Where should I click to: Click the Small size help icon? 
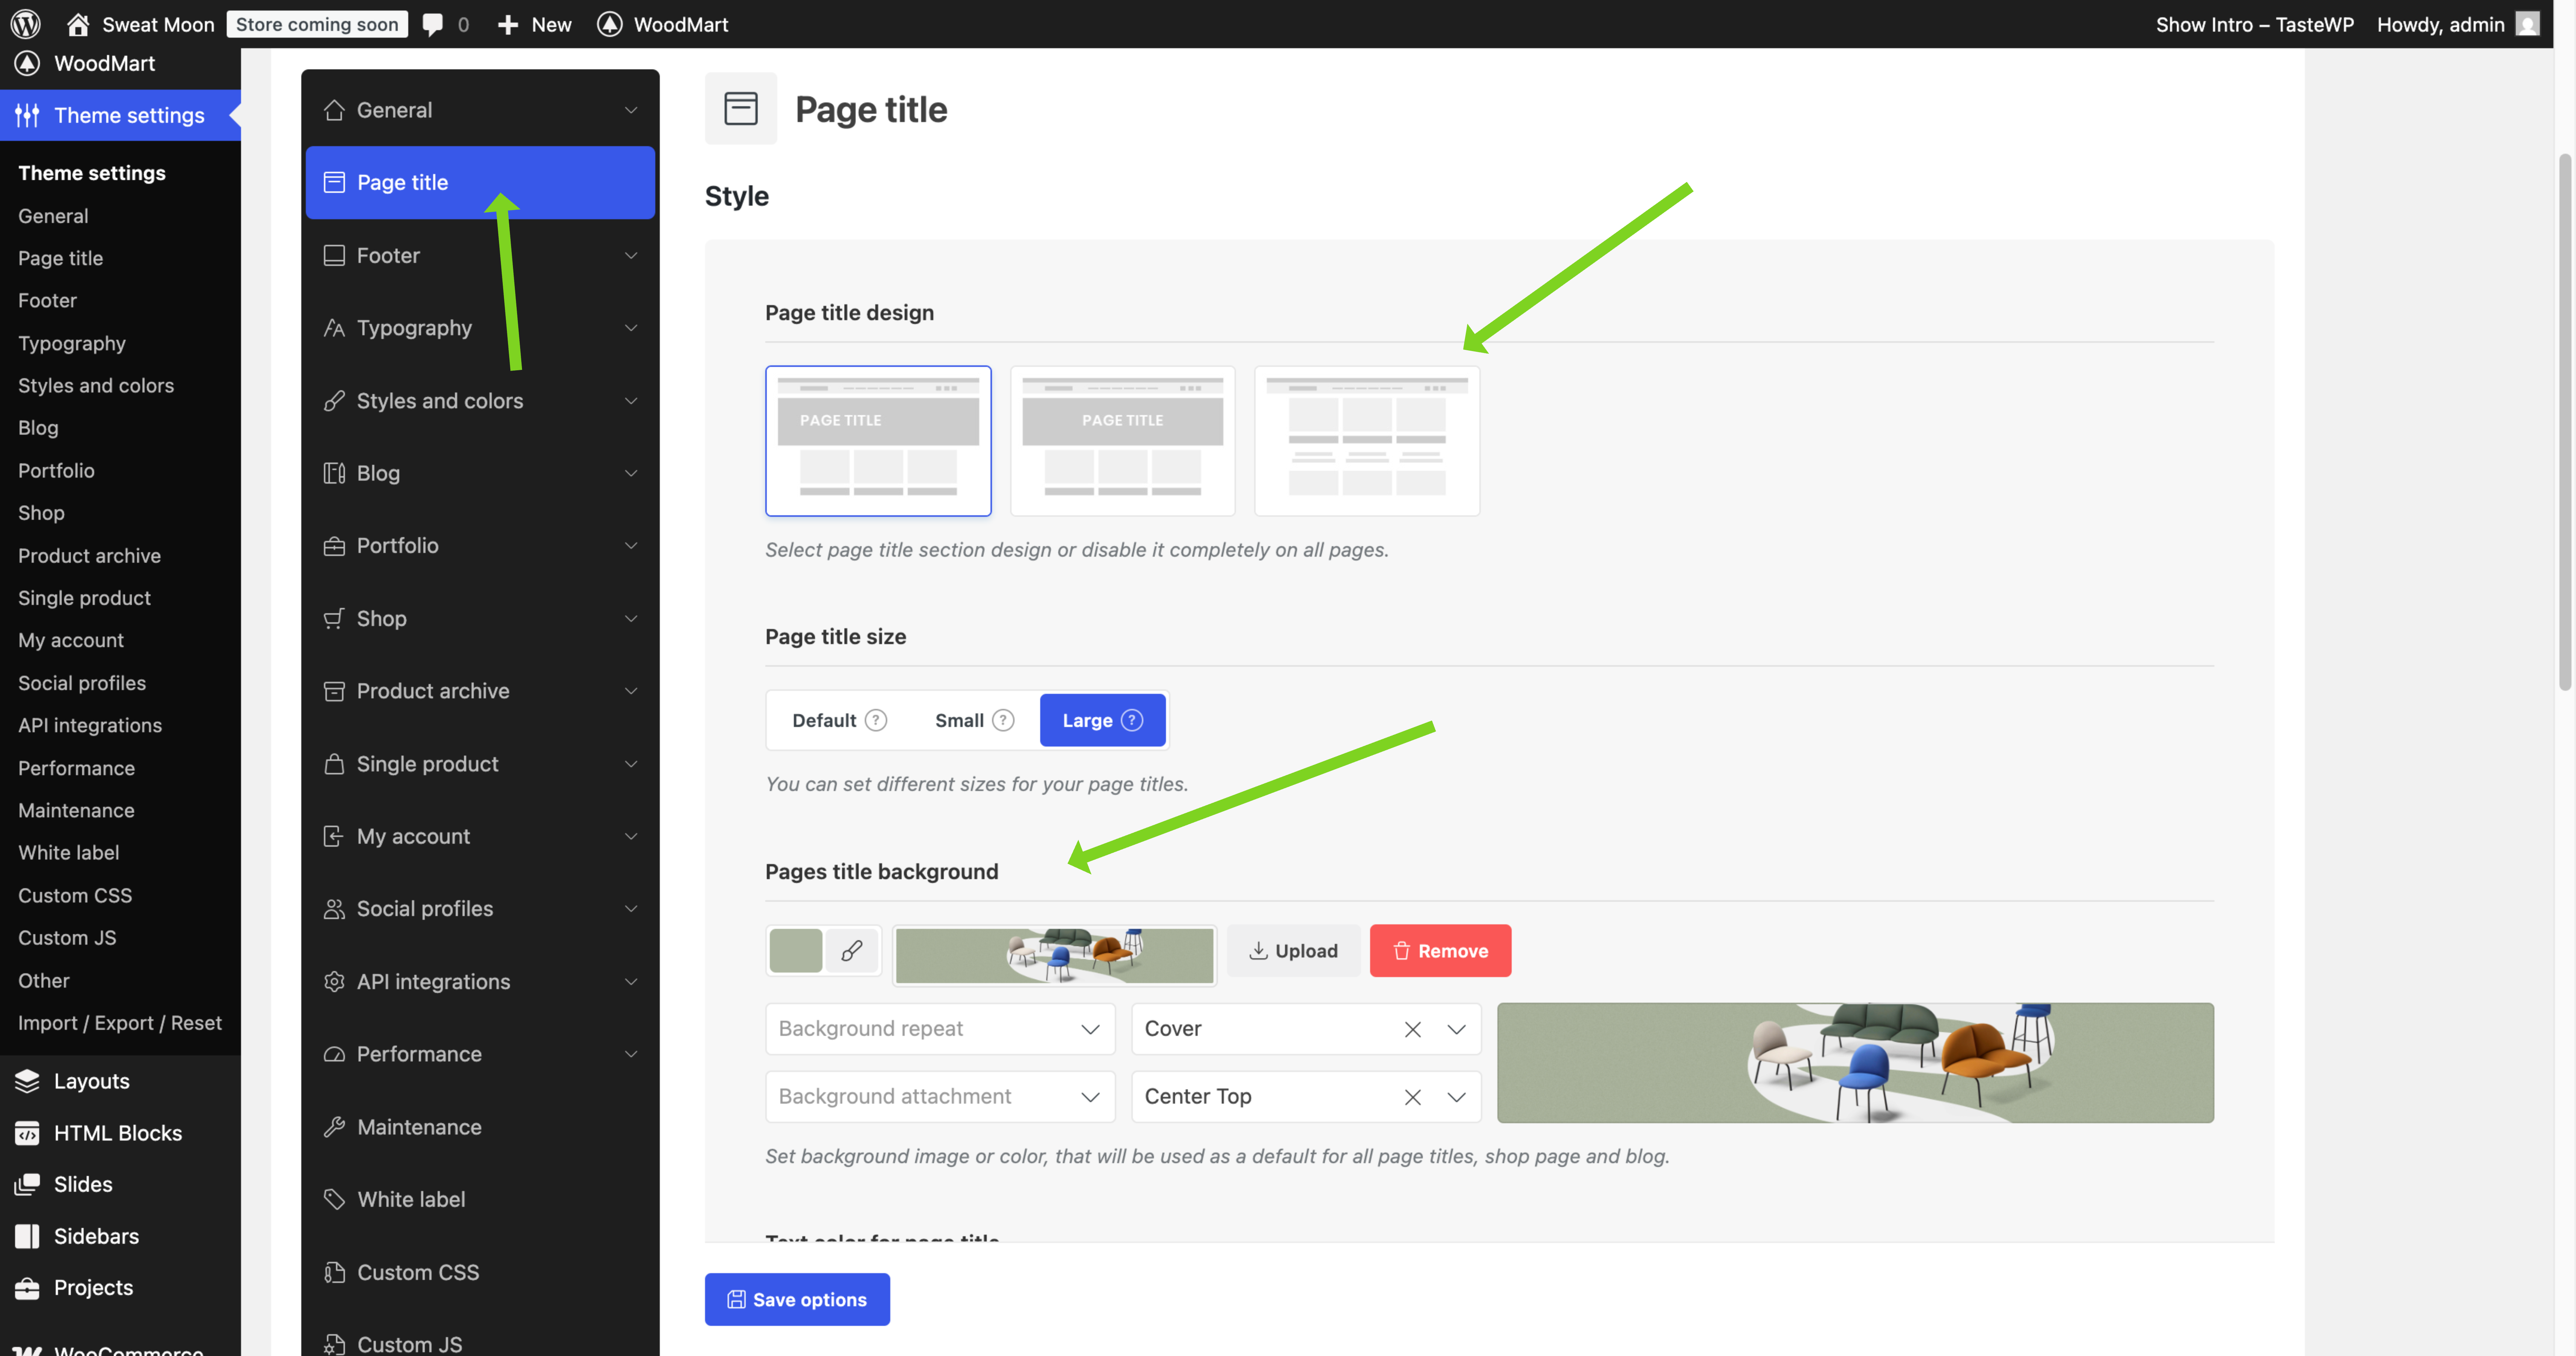coord(1003,720)
